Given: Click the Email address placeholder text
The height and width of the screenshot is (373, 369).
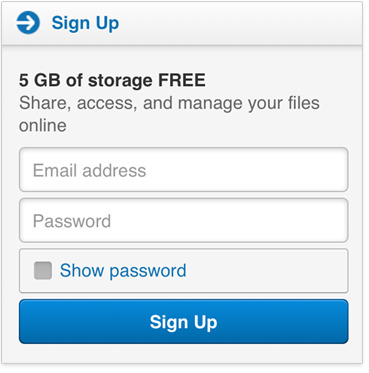Looking at the screenshot, I should point(89,170).
